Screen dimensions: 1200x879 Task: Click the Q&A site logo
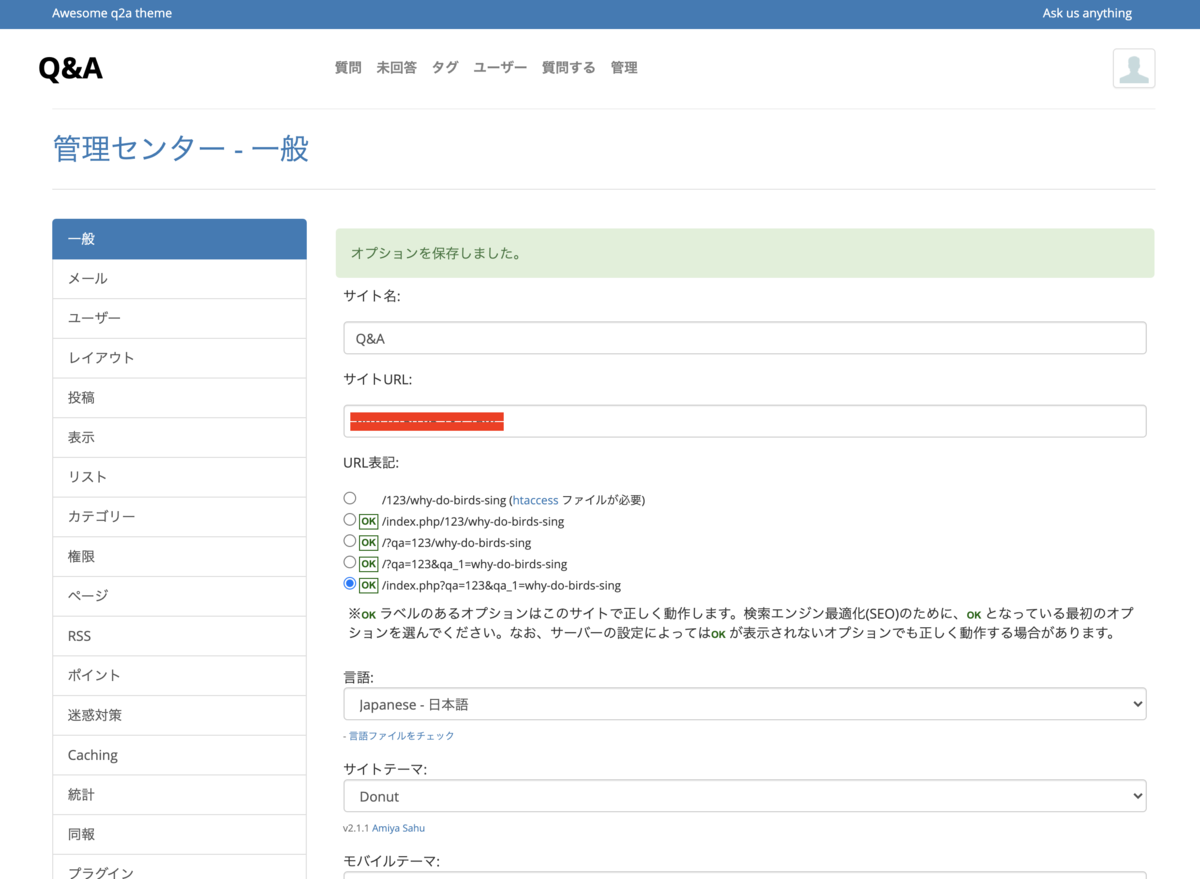click(x=70, y=68)
